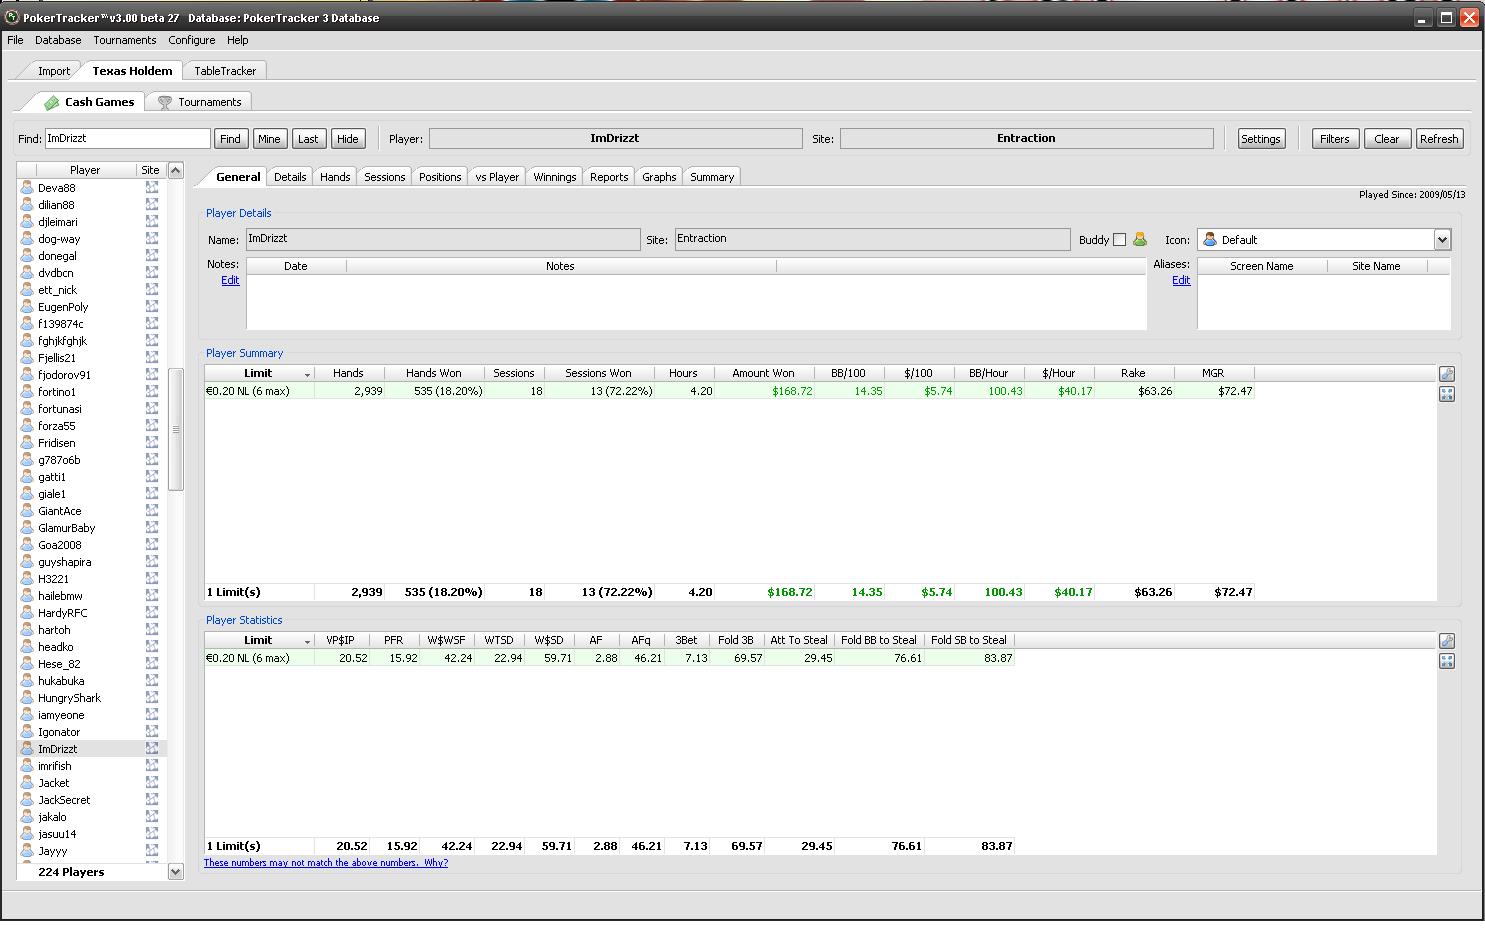The height and width of the screenshot is (931, 1485).
Task: Open the Reports tab
Action: pos(609,177)
